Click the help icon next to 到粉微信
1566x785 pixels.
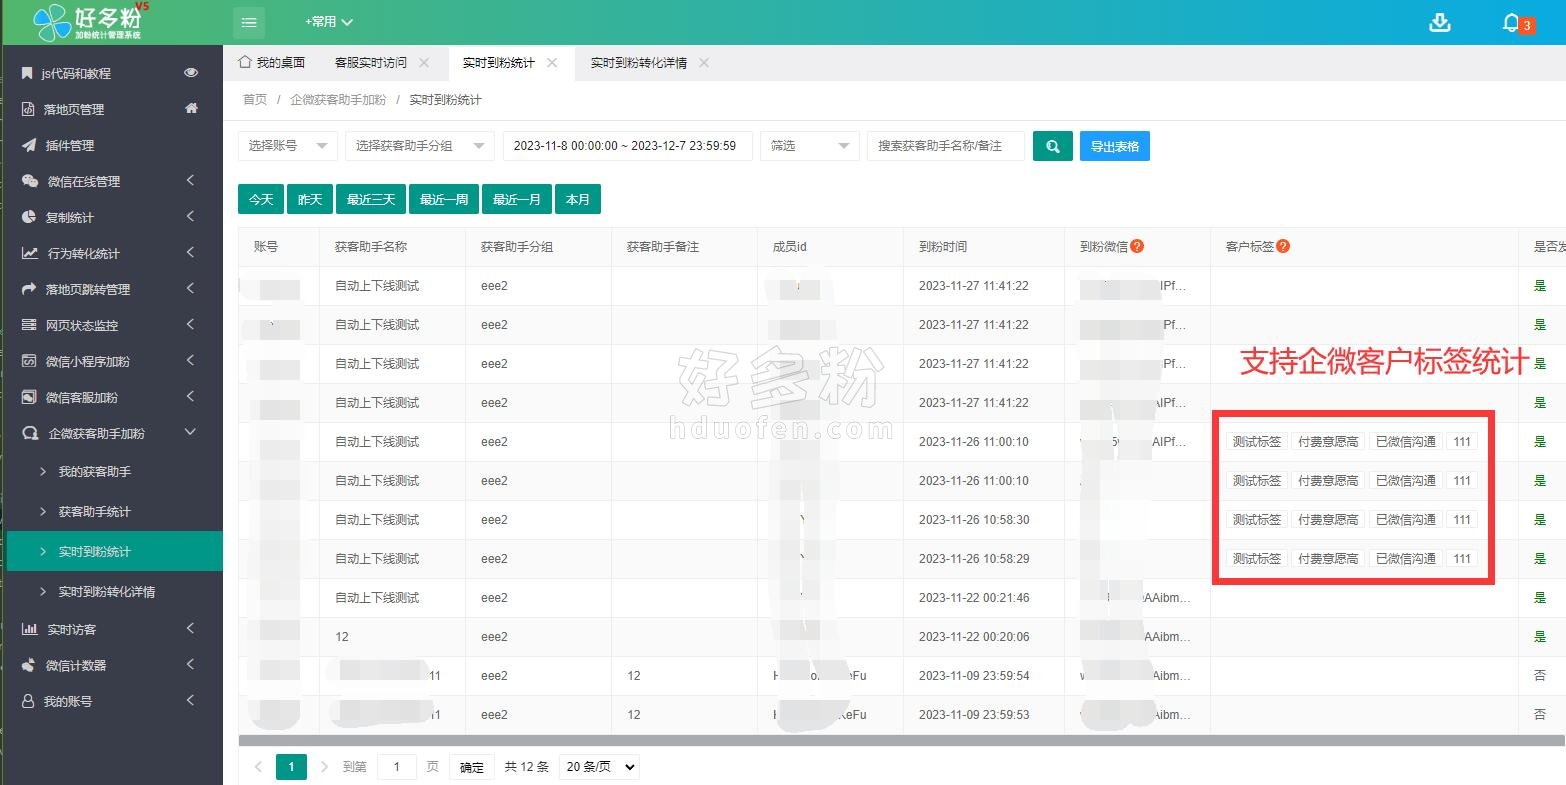[x=1137, y=246]
